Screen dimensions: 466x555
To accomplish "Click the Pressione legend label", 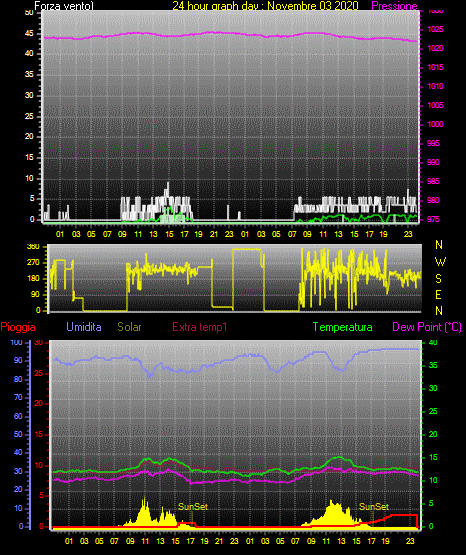I will (x=394, y=6).
